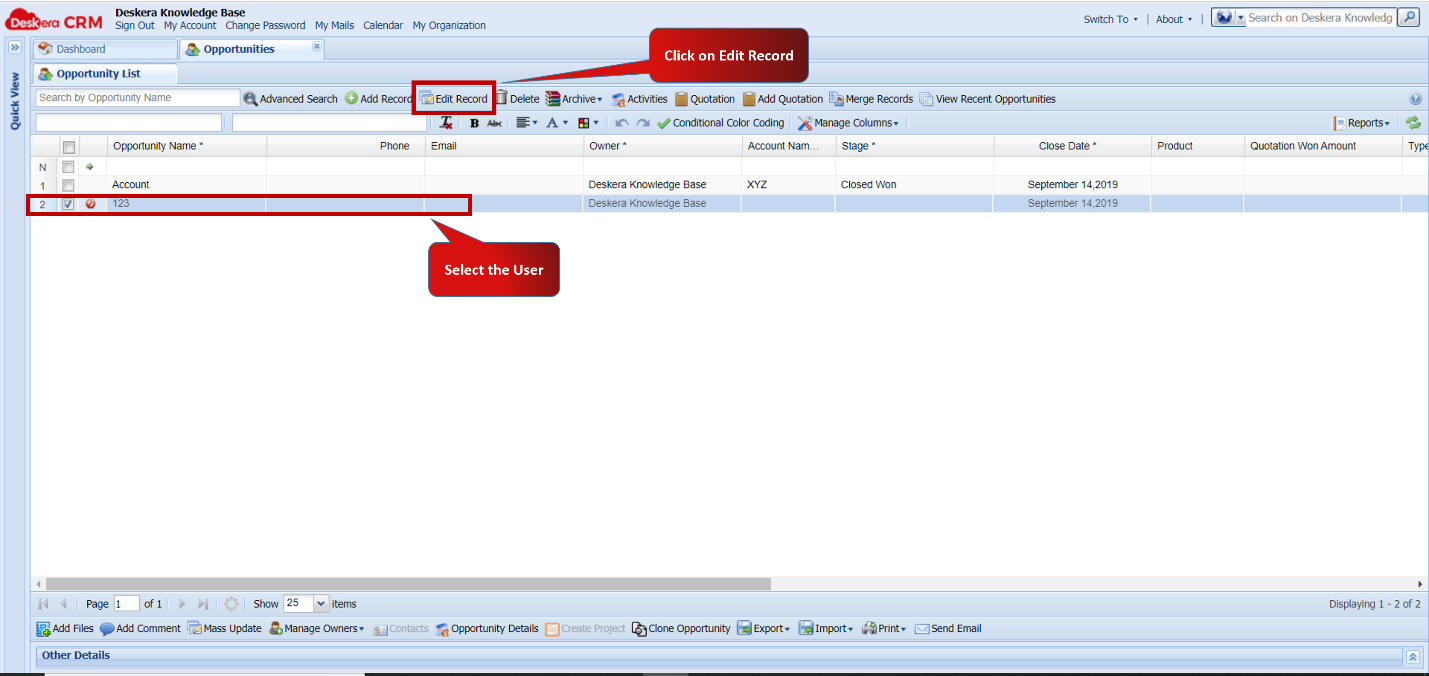Toggle the checkbox on row 2
Image resolution: width=1429 pixels, height=676 pixels.
pyautogui.click(x=67, y=203)
